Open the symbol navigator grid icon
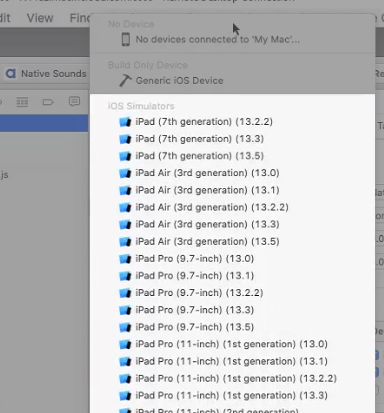Image resolution: width=384 pixels, height=413 pixels. coord(22,102)
